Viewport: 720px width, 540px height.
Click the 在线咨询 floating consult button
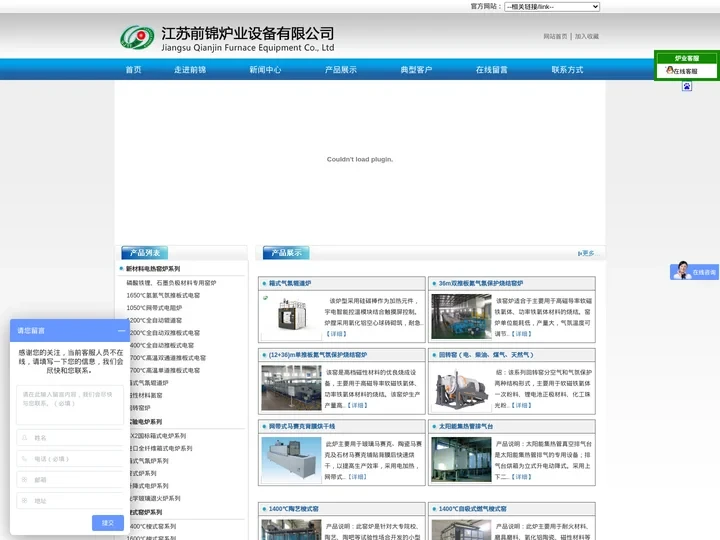694,271
